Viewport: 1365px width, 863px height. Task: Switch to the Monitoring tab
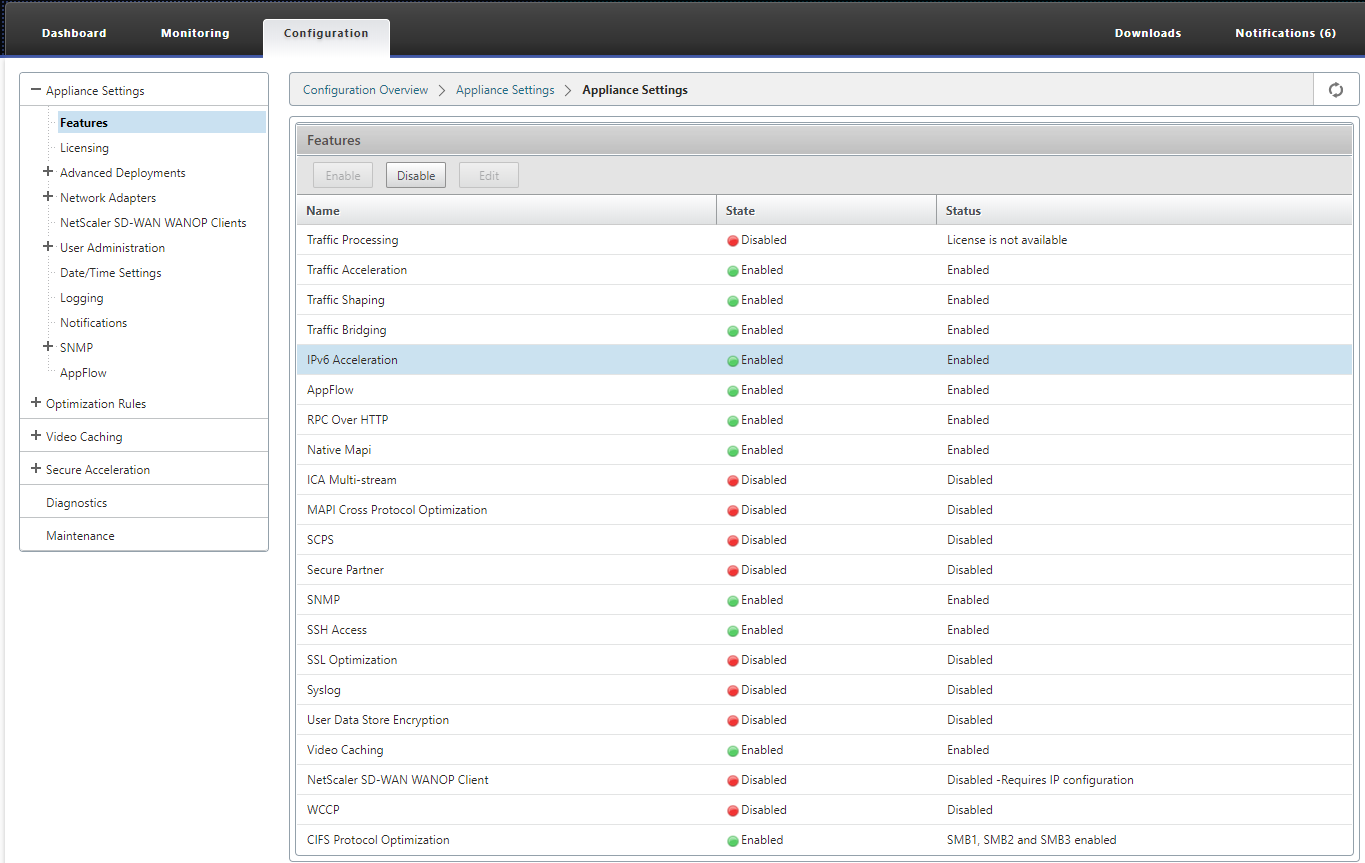[195, 33]
